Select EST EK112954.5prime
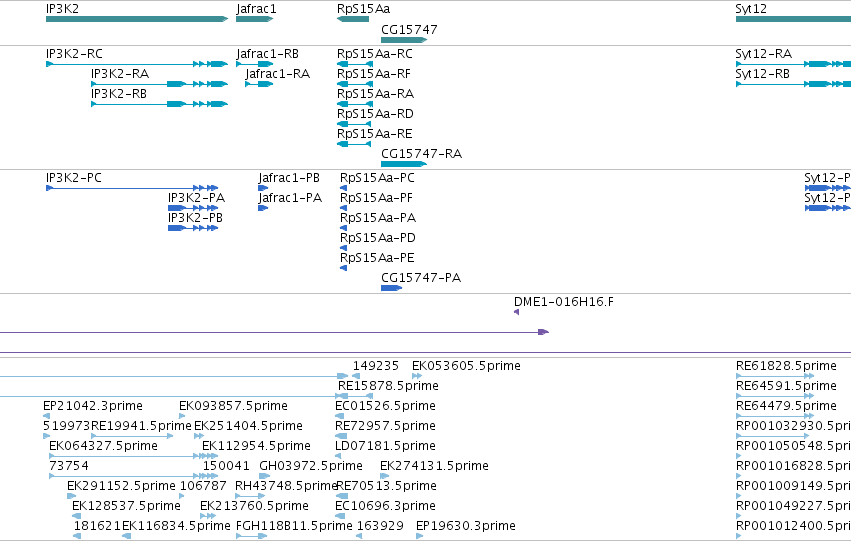Image resolution: width=851 pixels, height=541 pixels. (x=210, y=456)
